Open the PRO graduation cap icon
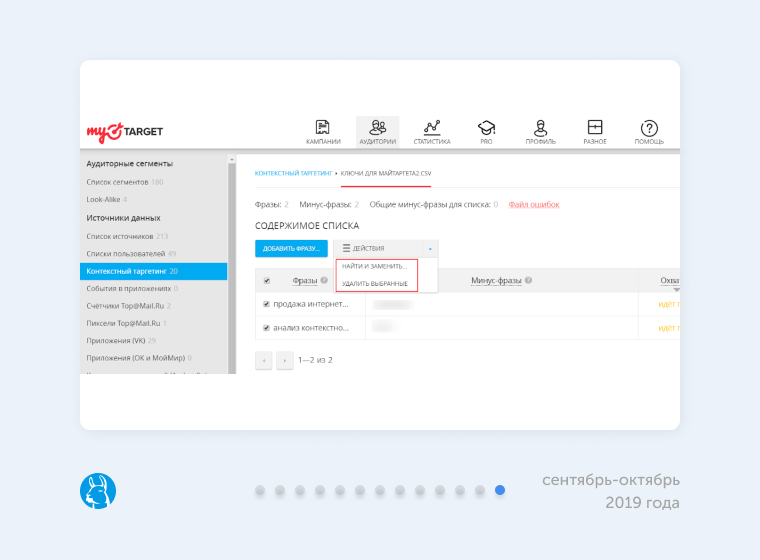The height and width of the screenshot is (560, 760). pos(486,128)
